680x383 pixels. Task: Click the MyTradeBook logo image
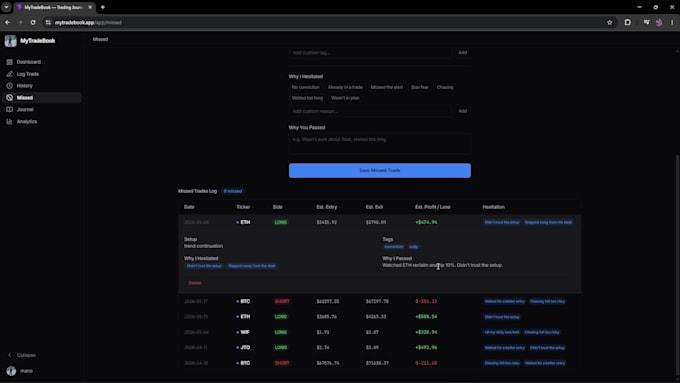[10, 41]
